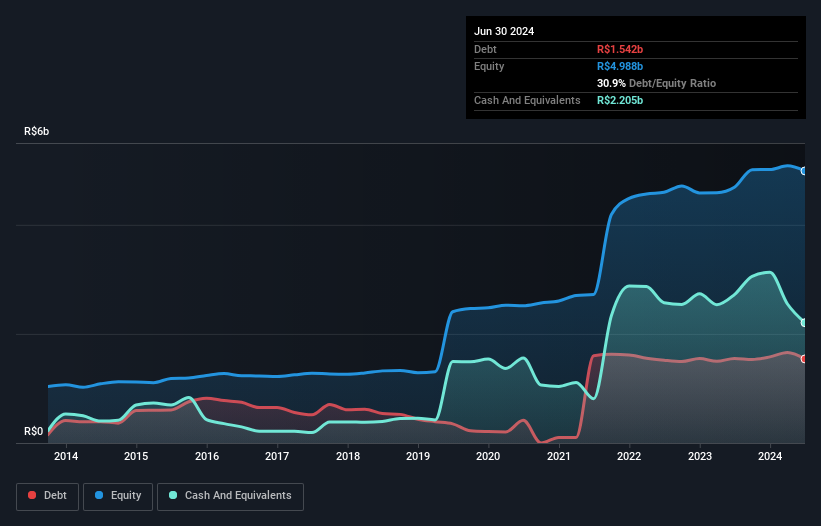Click the 2019 x-axis label
This screenshot has height=526, width=821.
pyautogui.click(x=418, y=456)
